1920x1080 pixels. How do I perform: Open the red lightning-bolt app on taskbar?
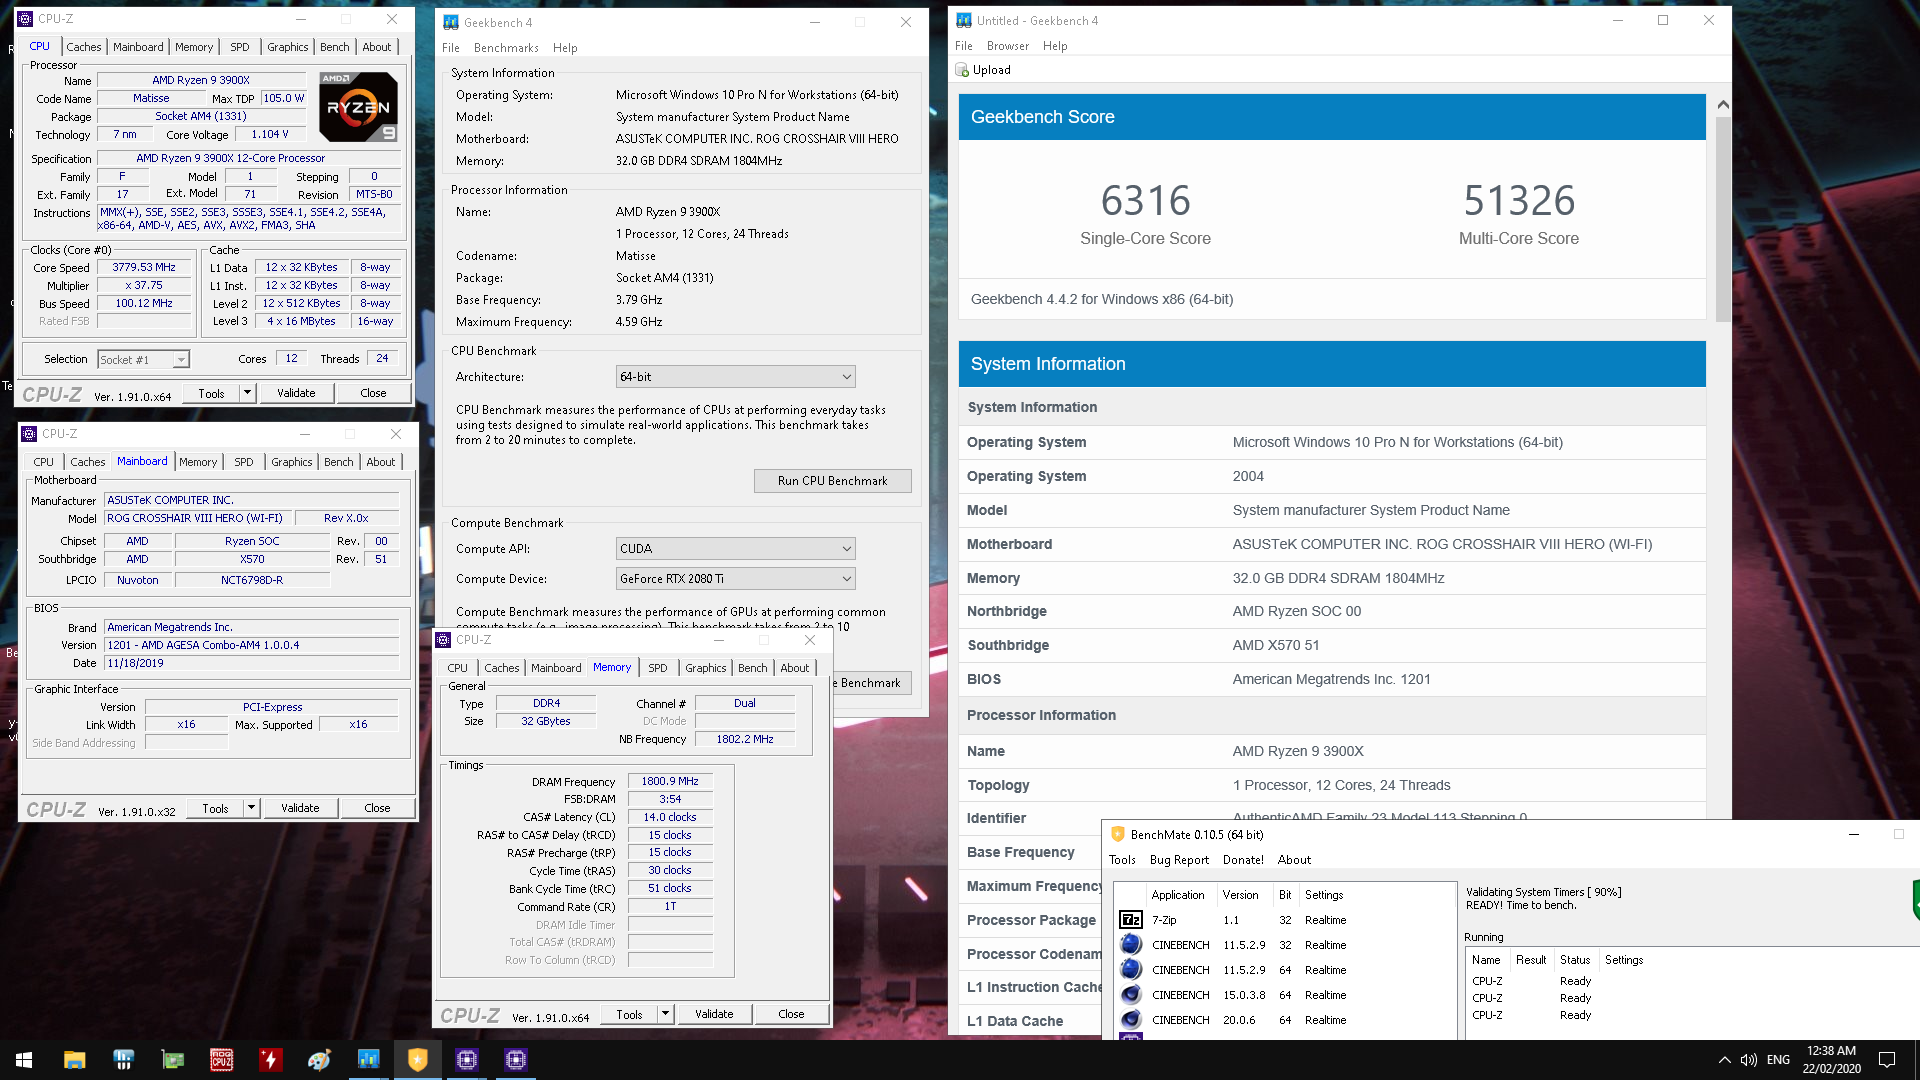pyautogui.click(x=270, y=1060)
